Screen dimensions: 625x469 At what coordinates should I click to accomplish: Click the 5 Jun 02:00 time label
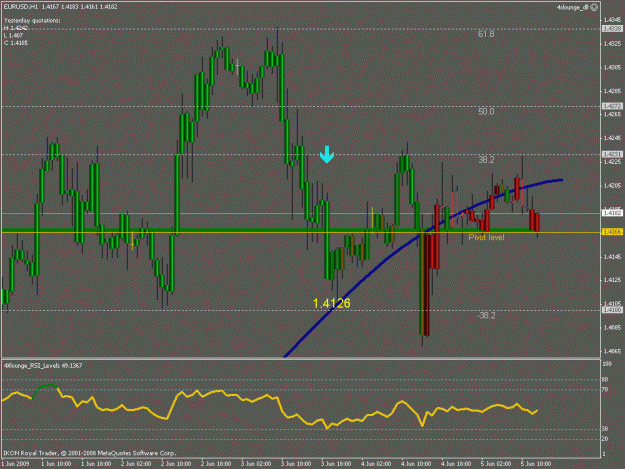click(495, 464)
